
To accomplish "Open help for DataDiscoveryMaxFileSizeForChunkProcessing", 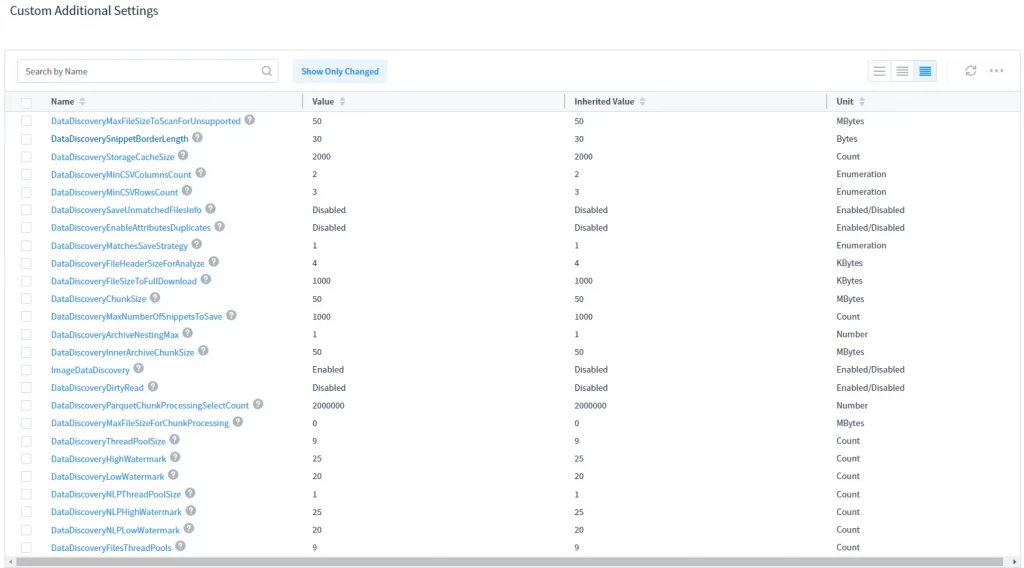I will [x=238, y=422].
